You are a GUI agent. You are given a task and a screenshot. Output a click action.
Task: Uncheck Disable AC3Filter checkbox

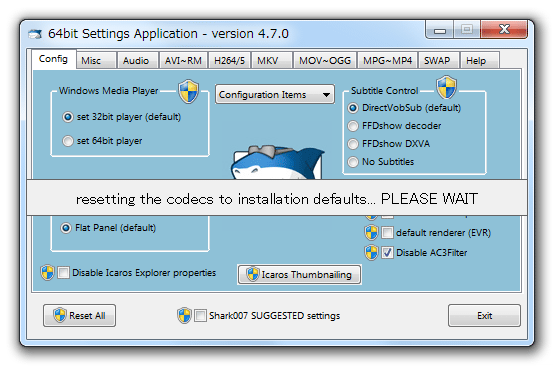[387, 253]
